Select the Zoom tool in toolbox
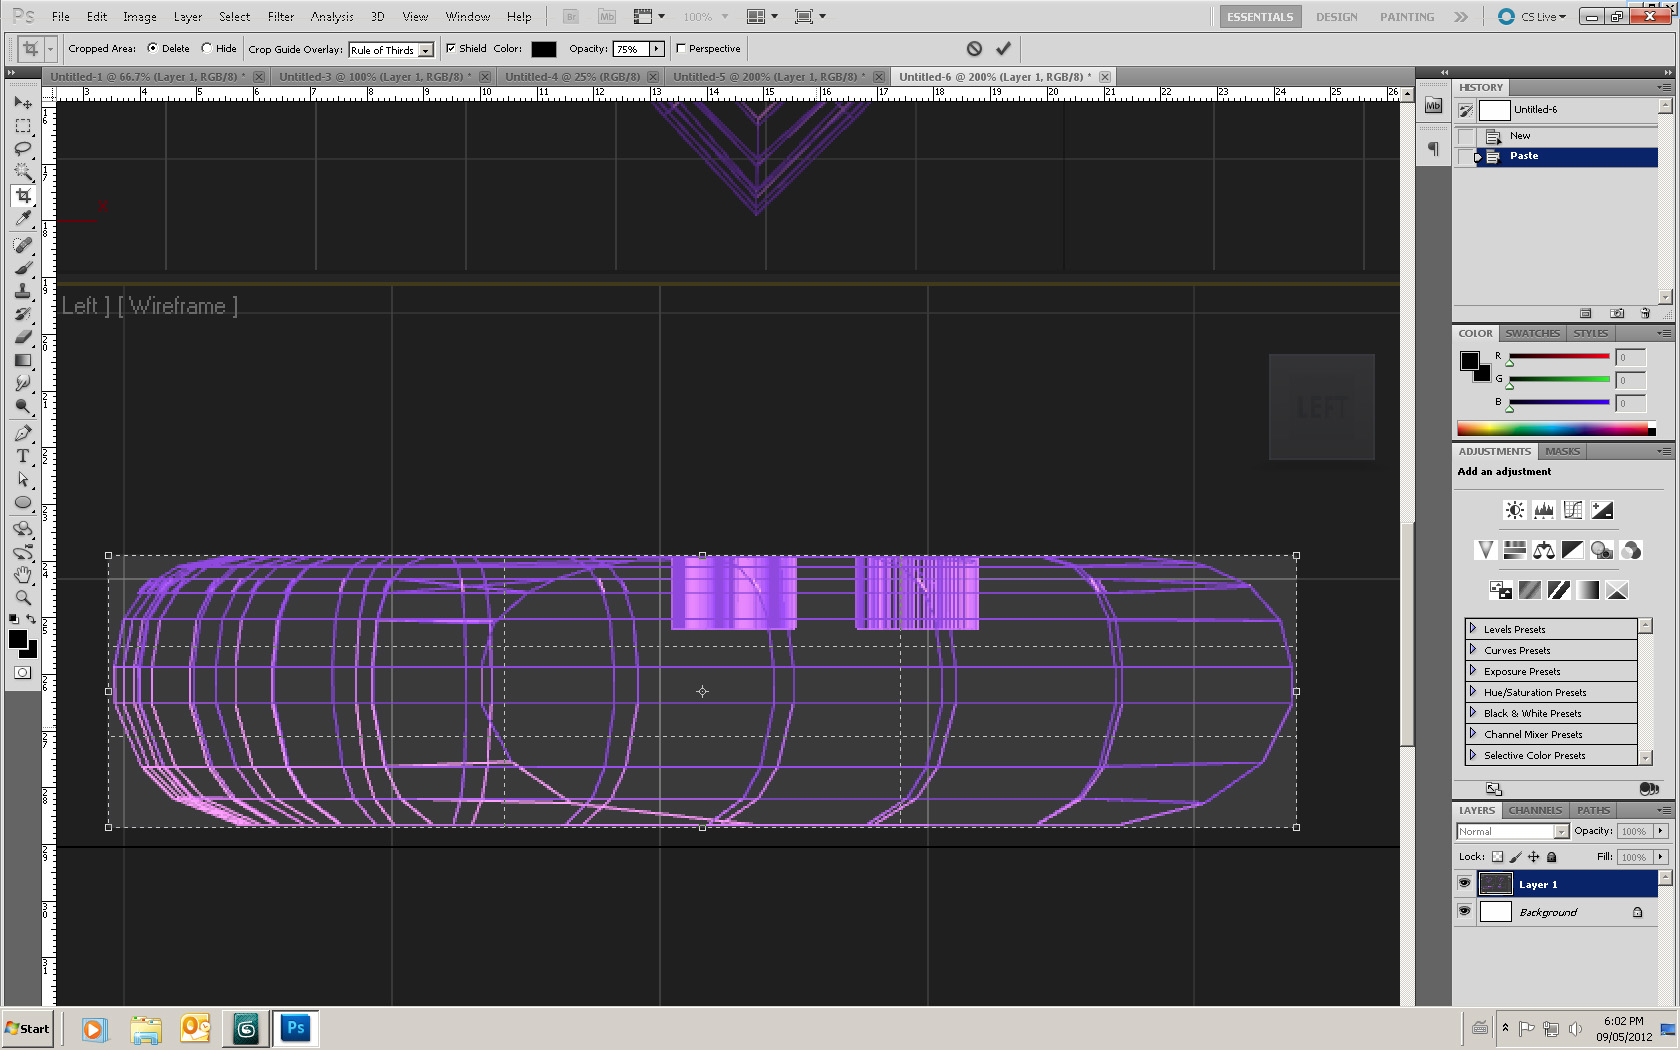Viewport: 1680px width, 1050px height. (x=23, y=598)
